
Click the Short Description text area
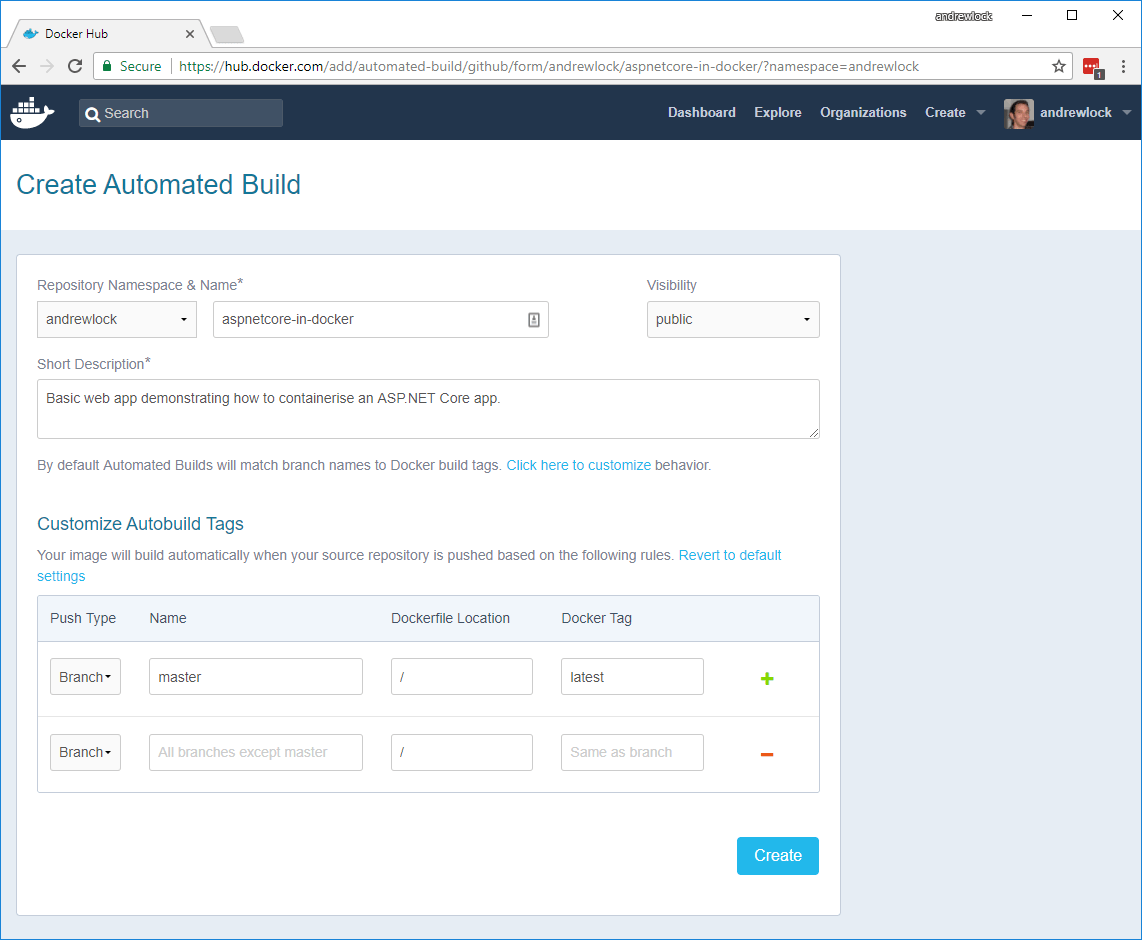[428, 409]
